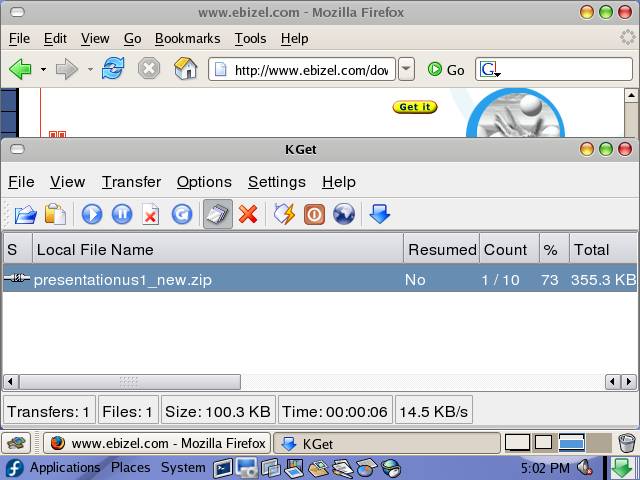The image size is (640, 480).
Task: Click the red X icon in KGet toolbar
Action: 248,214
